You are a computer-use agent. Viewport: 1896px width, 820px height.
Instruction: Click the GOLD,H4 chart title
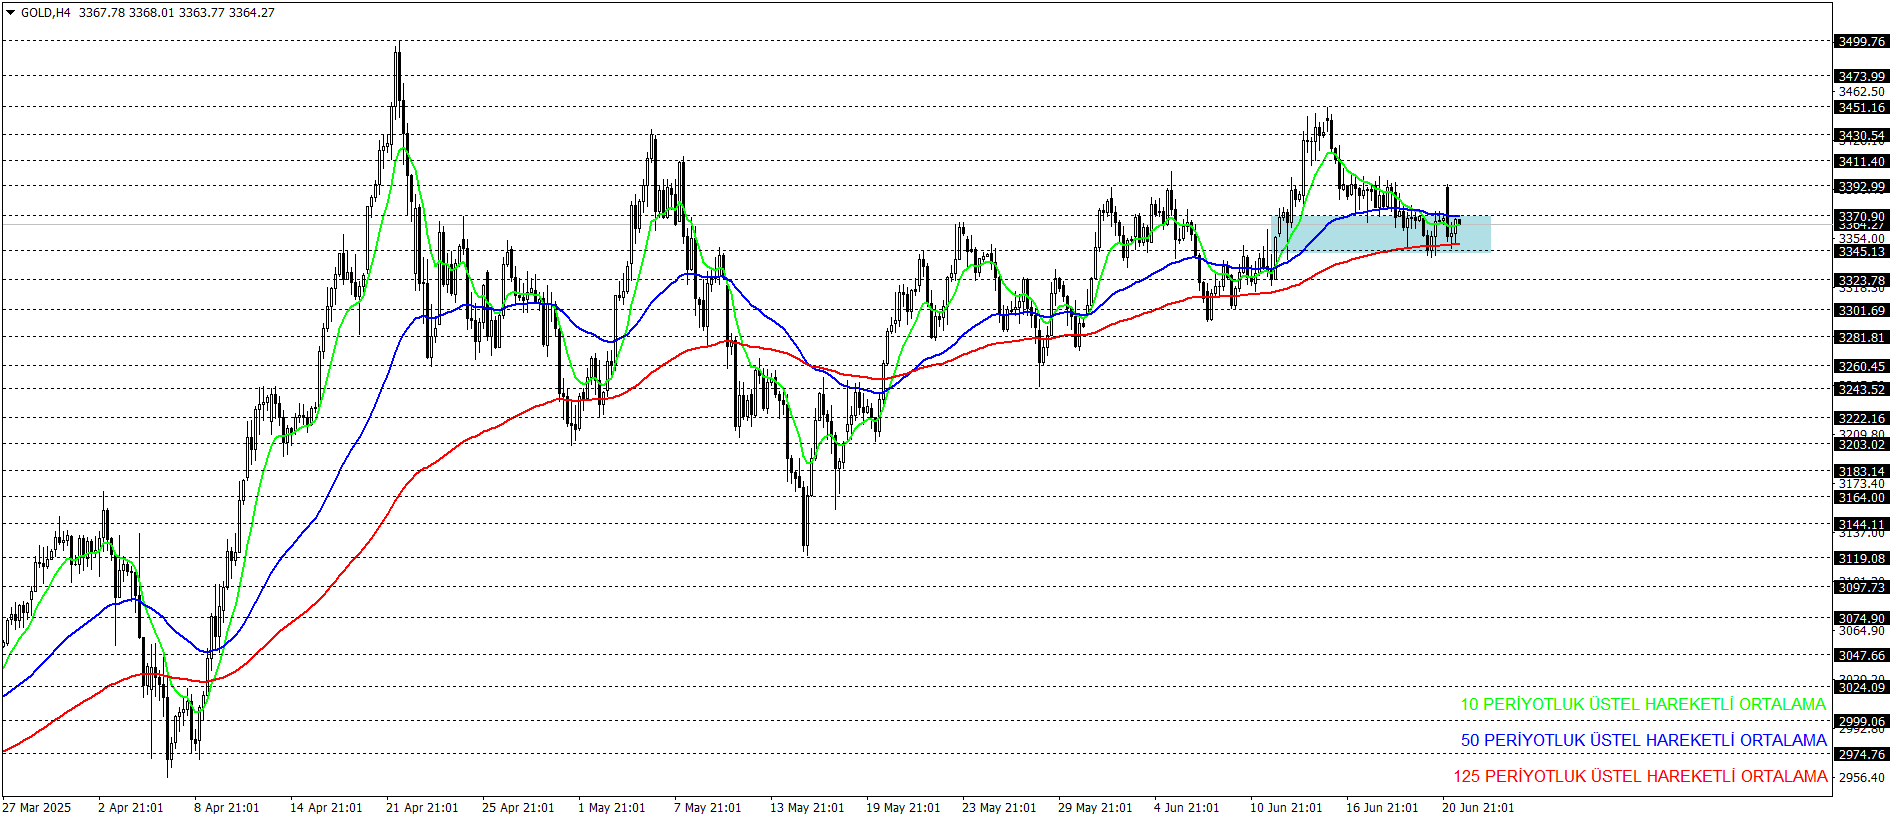(x=46, y=13)
